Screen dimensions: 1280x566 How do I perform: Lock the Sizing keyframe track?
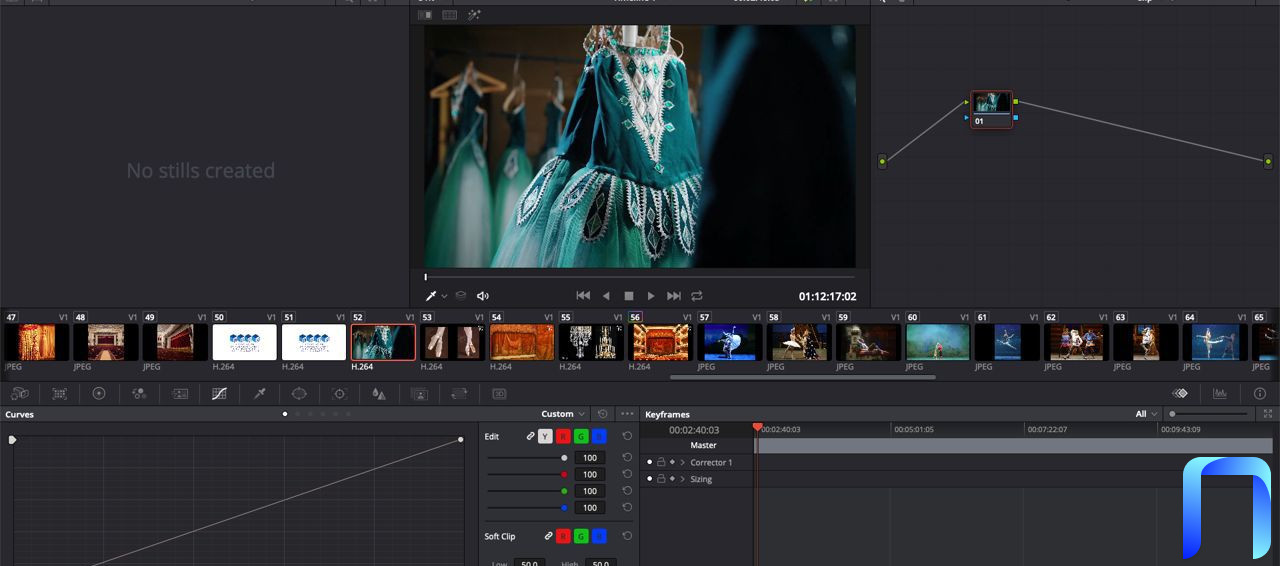(x=661, y=479)
